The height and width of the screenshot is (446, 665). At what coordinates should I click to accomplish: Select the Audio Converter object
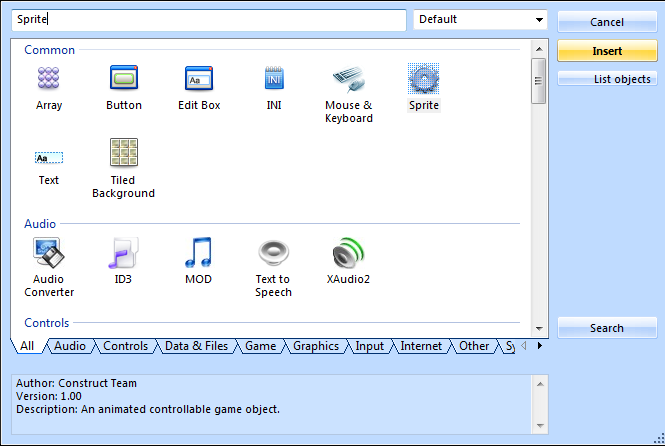pos(48,253)
